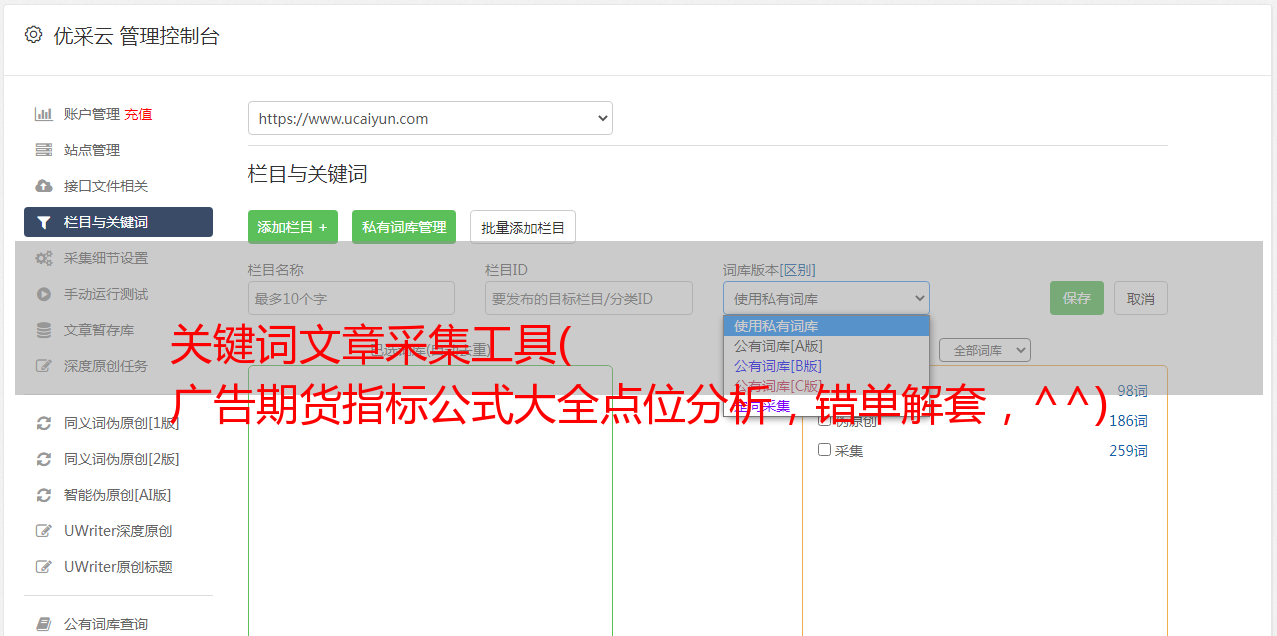Open 文章暂存库 via its database icon

click(x=44, y=330)
